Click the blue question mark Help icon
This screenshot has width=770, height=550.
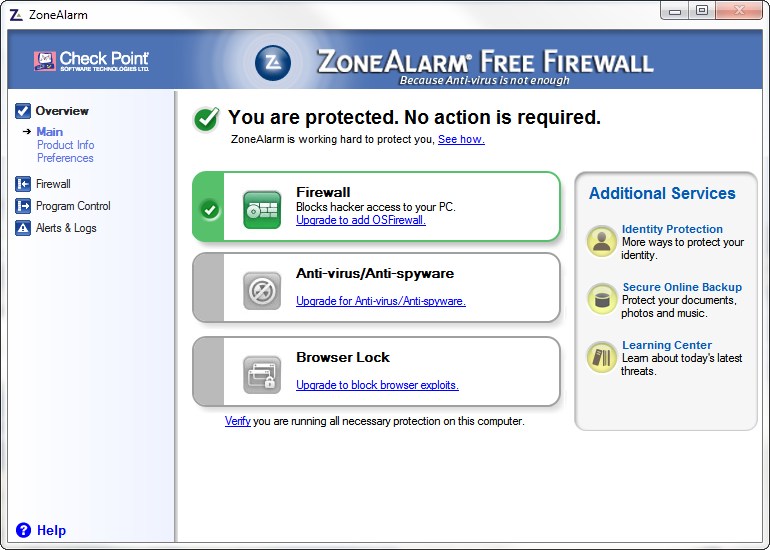[23, 530]
